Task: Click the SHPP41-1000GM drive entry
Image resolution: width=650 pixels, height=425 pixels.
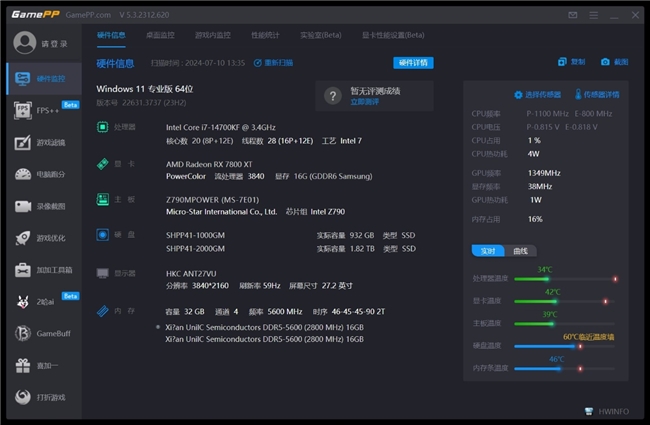Action: (x=195, y=236)
